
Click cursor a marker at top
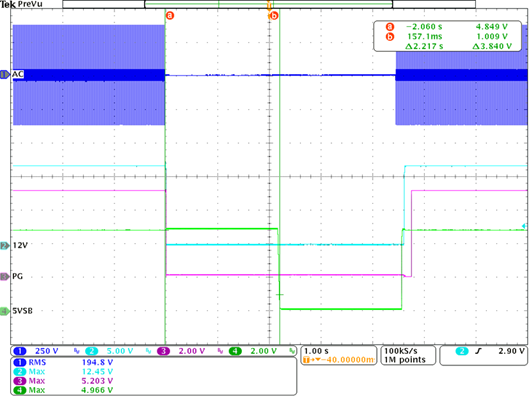tap(170, 15)
